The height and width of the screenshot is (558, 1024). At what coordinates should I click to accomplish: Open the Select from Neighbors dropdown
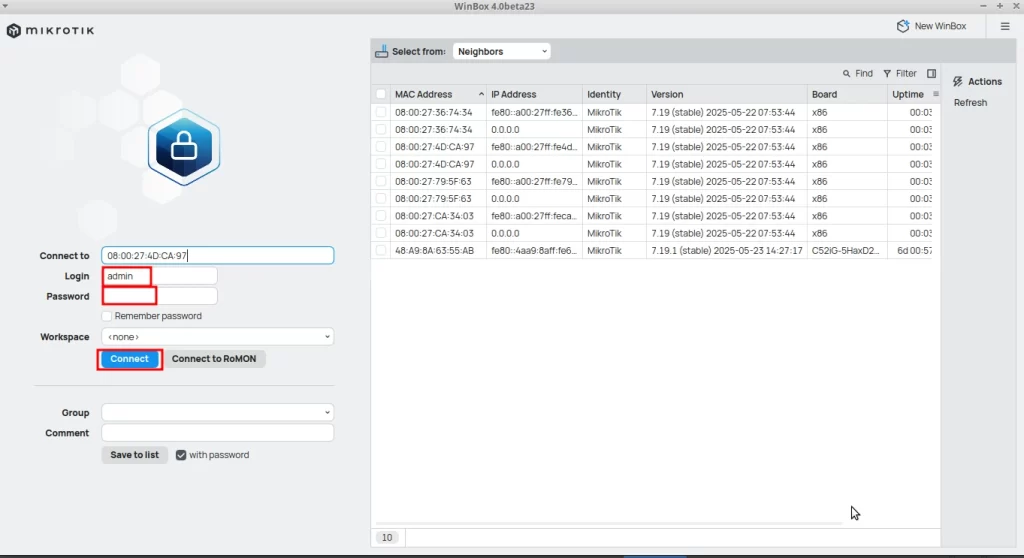click(x=502, y=52)
